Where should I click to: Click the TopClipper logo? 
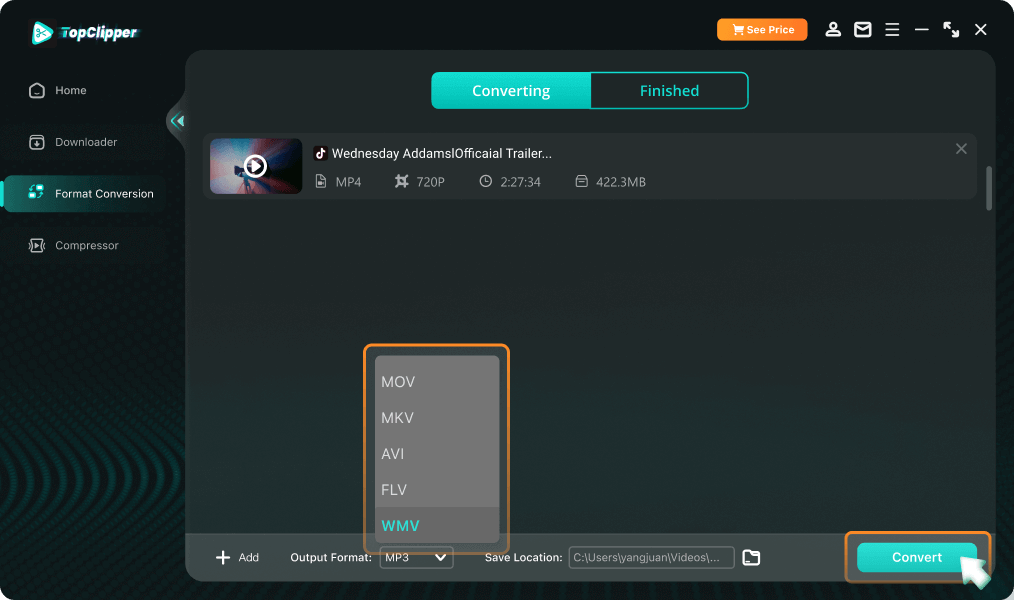pyautogui.click(x=85, y=32)
